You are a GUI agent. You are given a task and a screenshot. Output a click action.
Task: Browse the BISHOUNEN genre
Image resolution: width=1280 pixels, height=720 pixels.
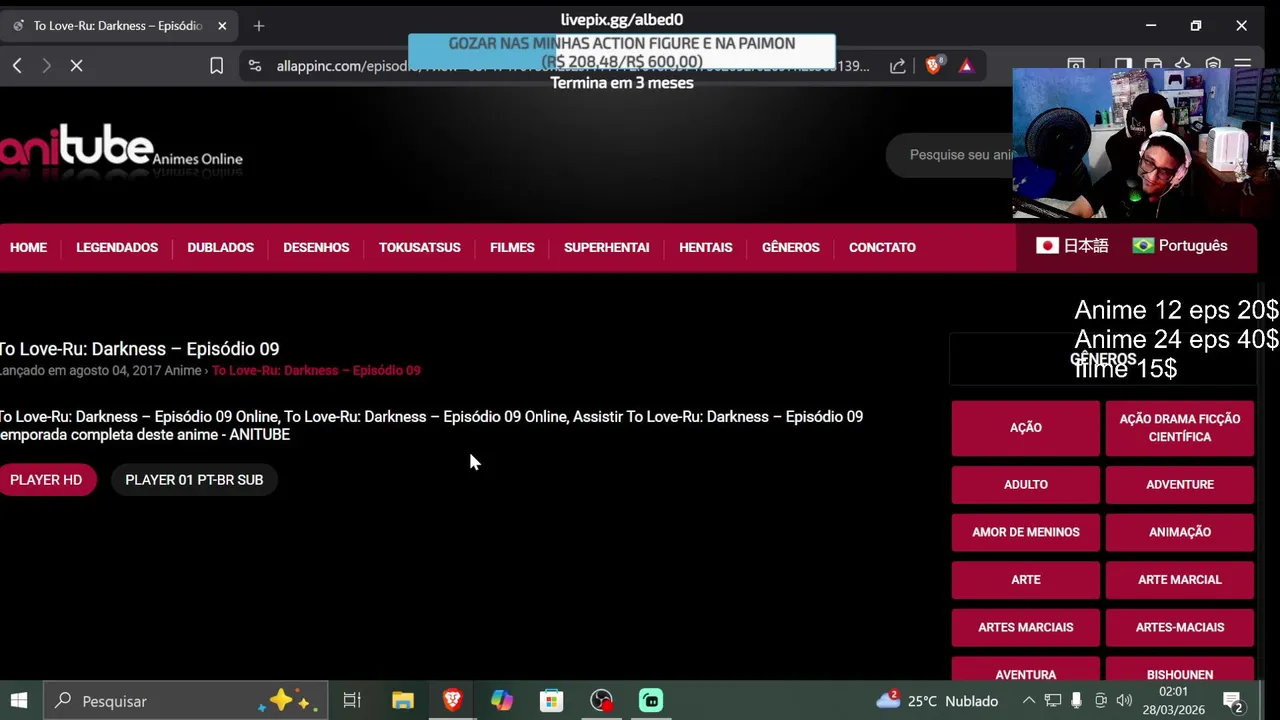point(1180,670)
